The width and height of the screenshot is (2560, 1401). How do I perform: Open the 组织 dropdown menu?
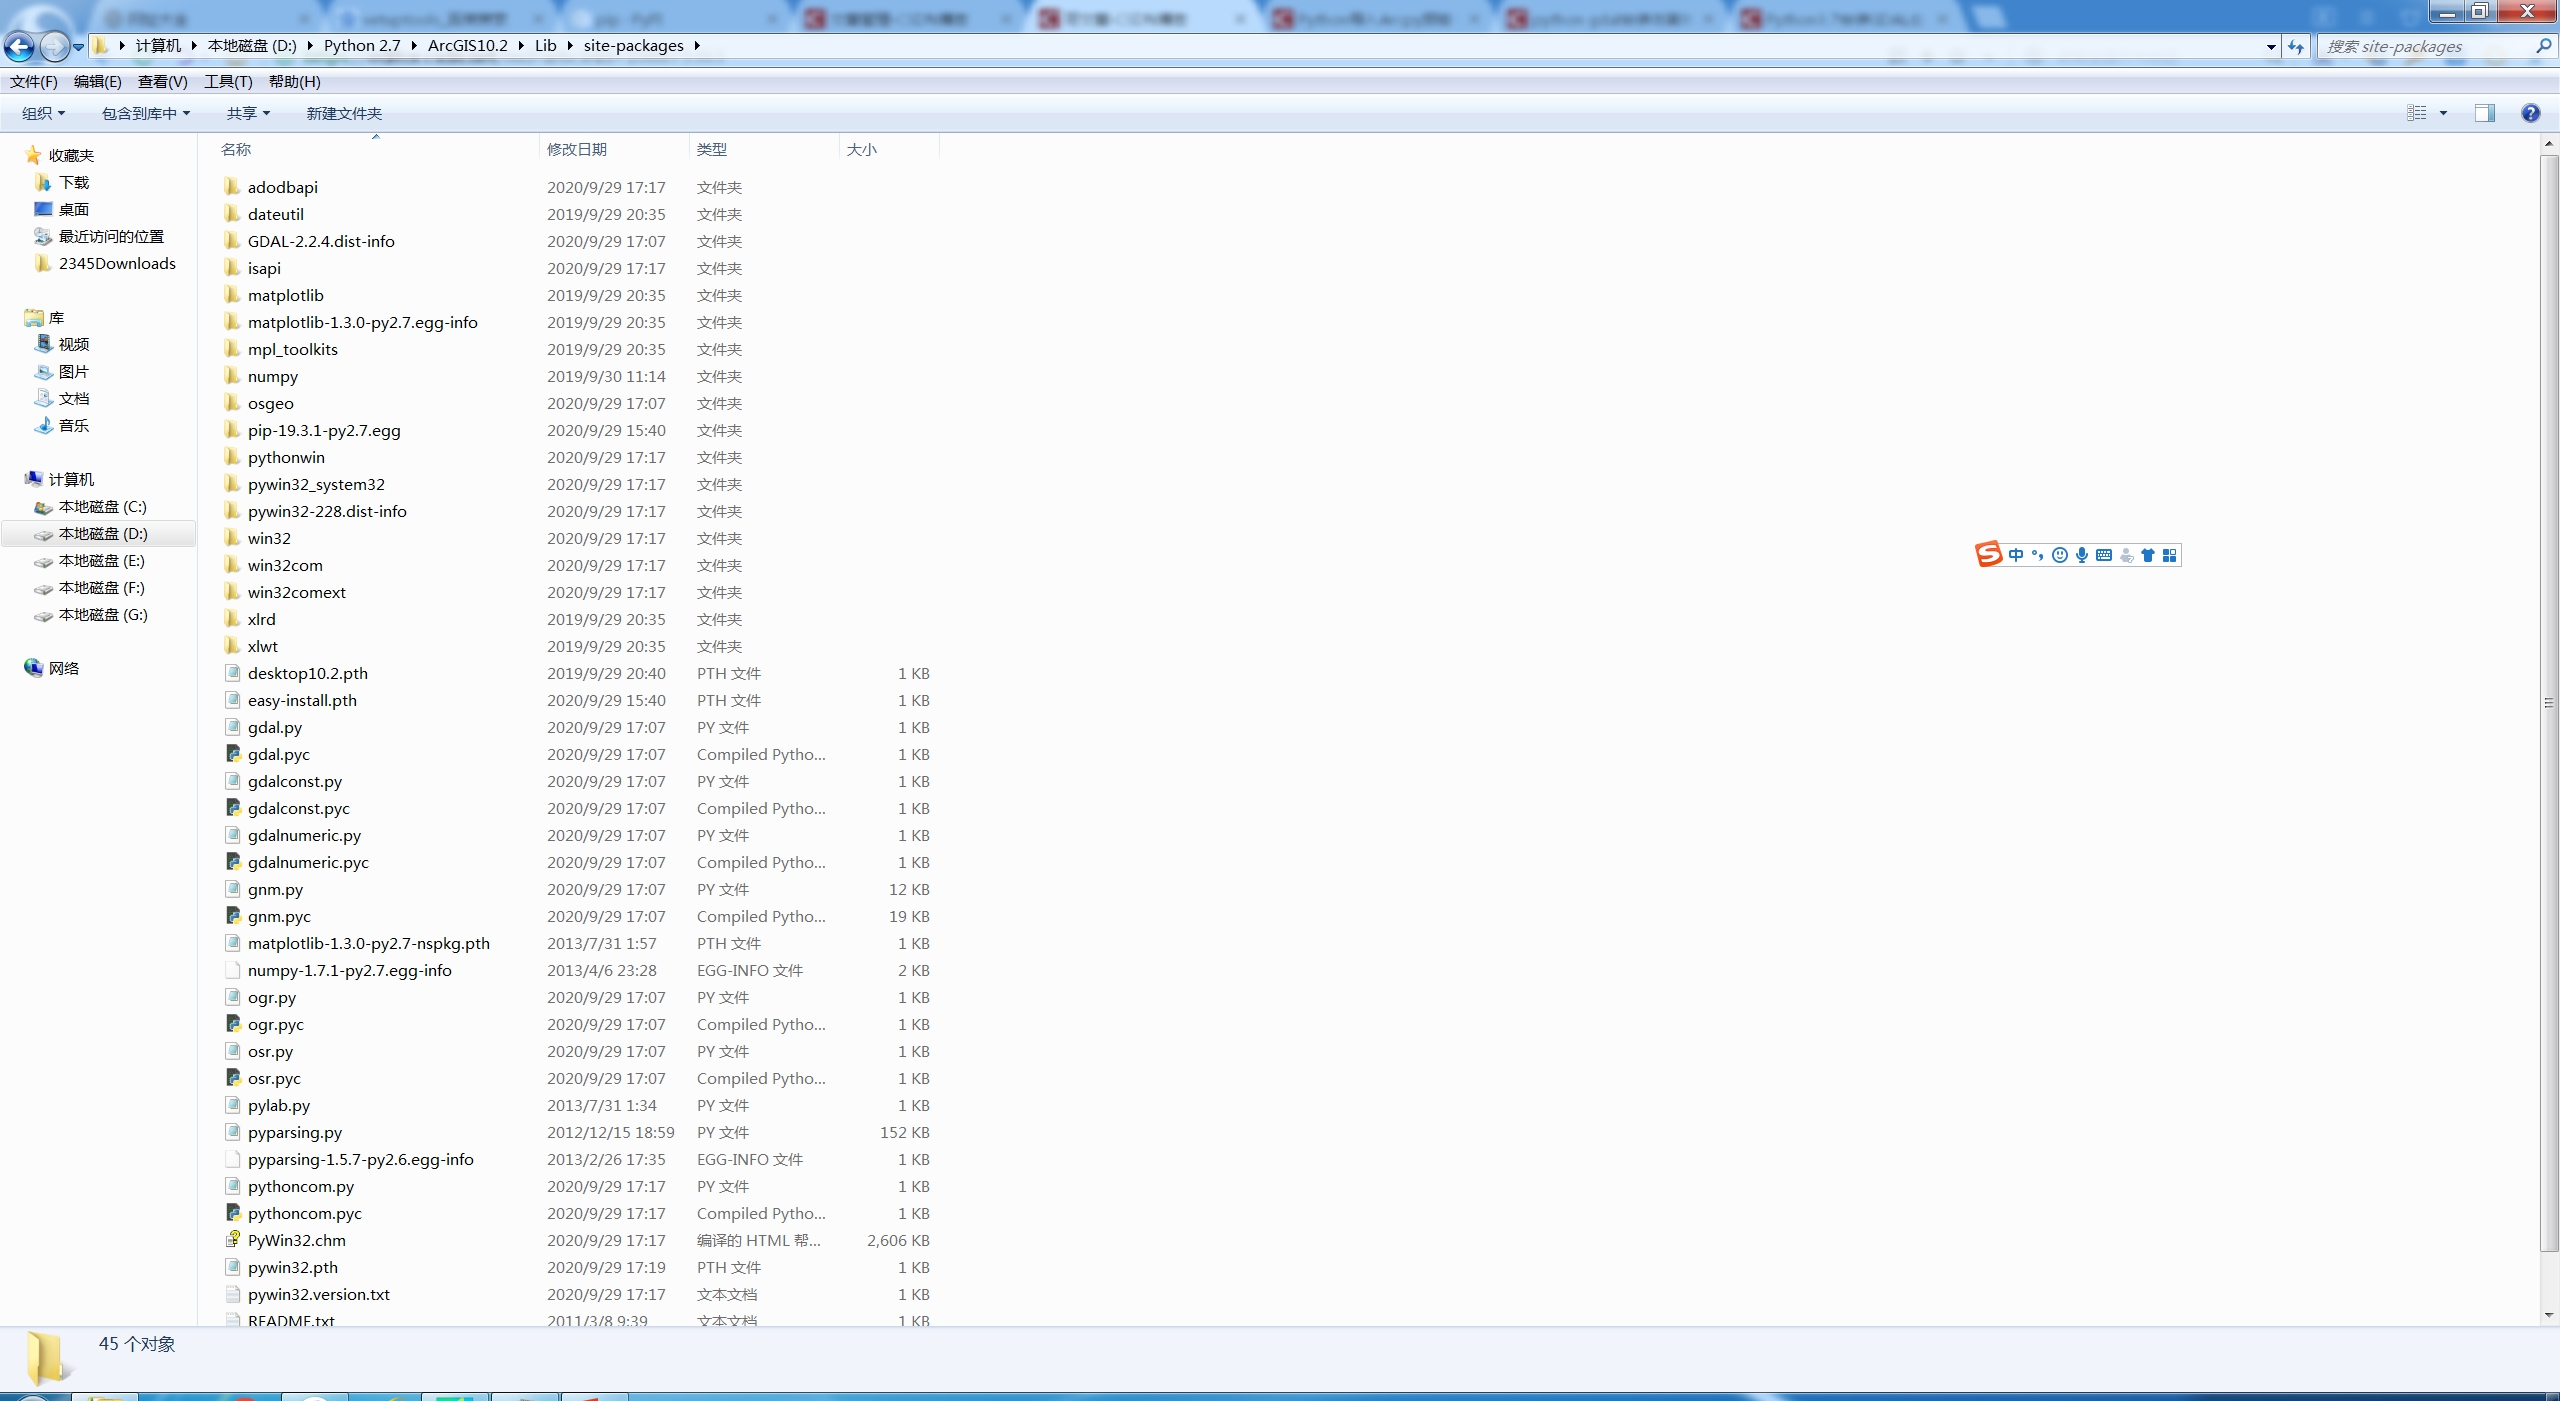click(x=43, y=113)
